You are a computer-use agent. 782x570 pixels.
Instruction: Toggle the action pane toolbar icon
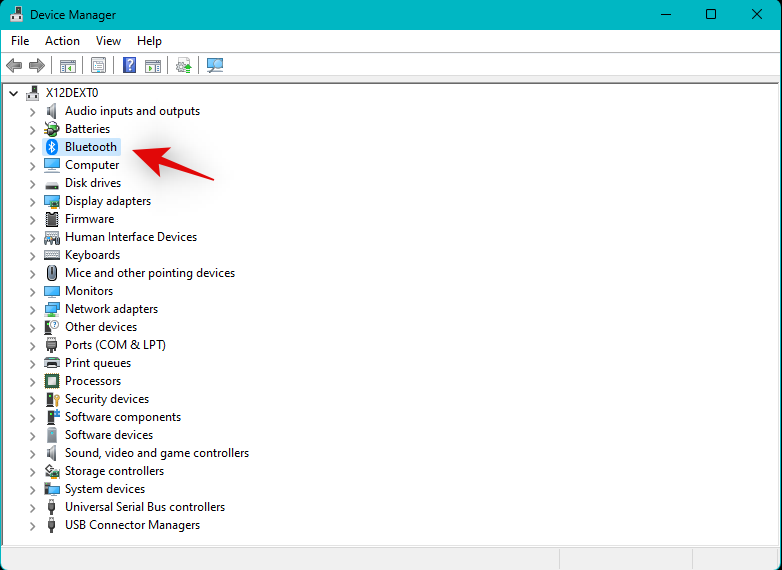(153, 65)
